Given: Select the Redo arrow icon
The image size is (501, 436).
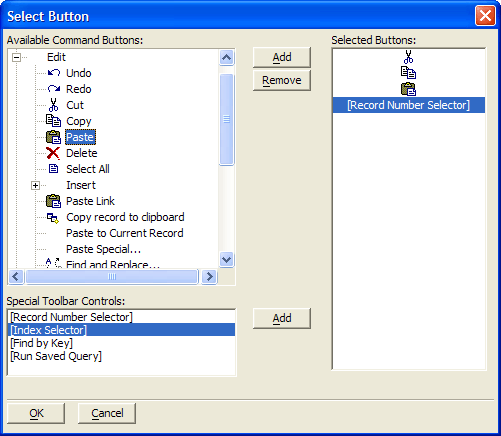Looking at the screenshot, I should pos(54,89).
